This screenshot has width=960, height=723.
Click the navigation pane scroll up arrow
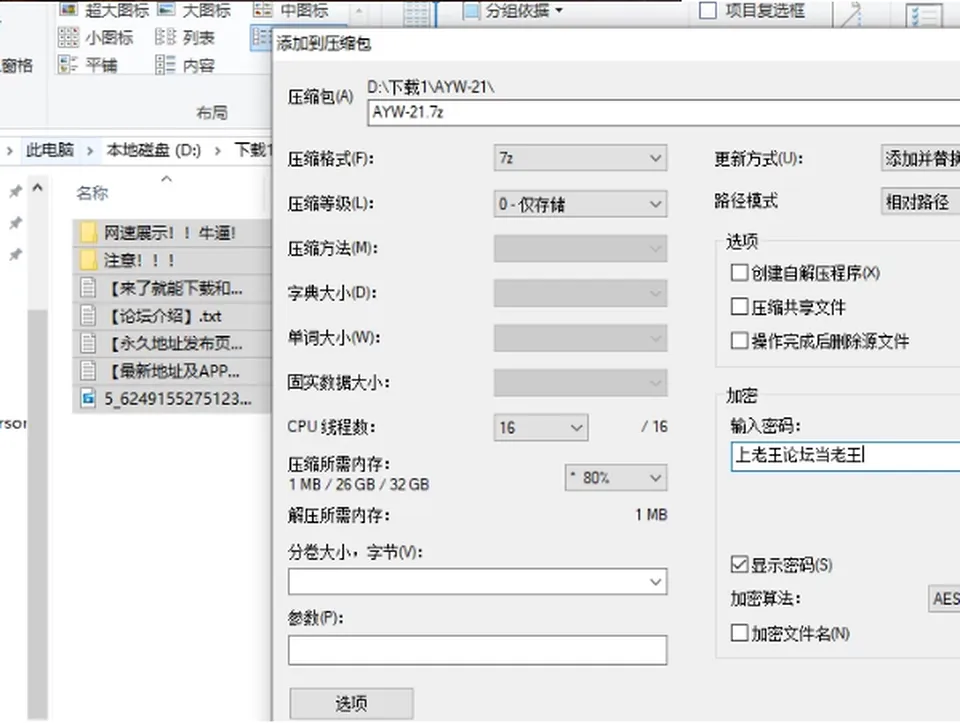pos(38,187)
